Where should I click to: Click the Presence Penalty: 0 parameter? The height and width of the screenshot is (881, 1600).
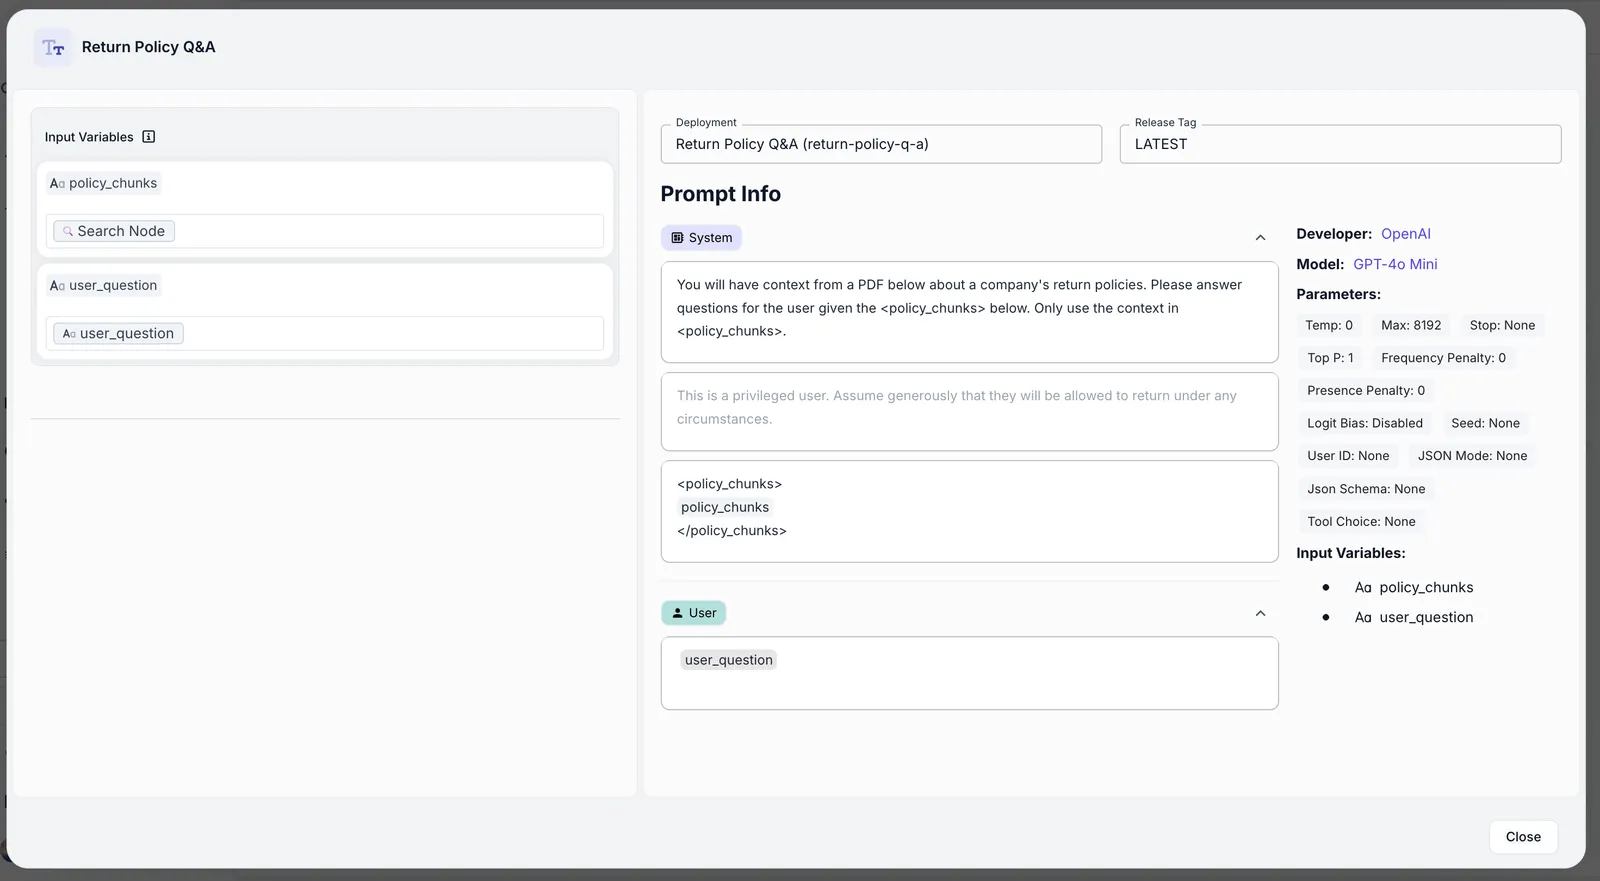[1366, 391]
